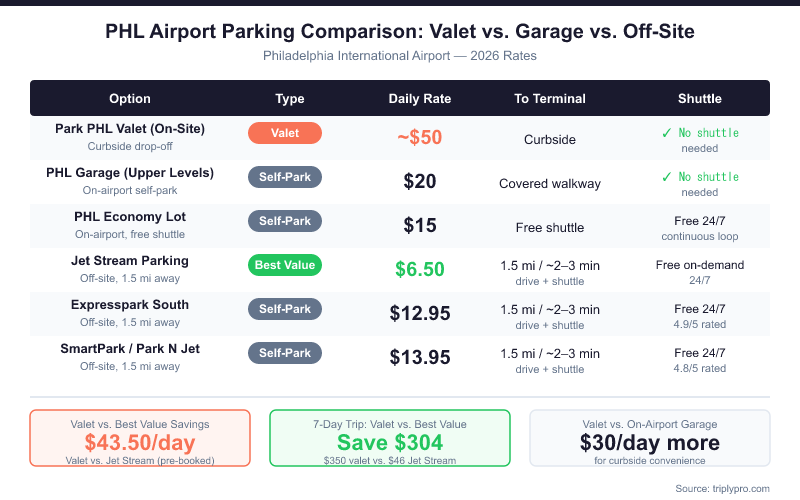Click the Type column header
The height and width of the screenshot is (500, 800).
click(x=290, y=99)
